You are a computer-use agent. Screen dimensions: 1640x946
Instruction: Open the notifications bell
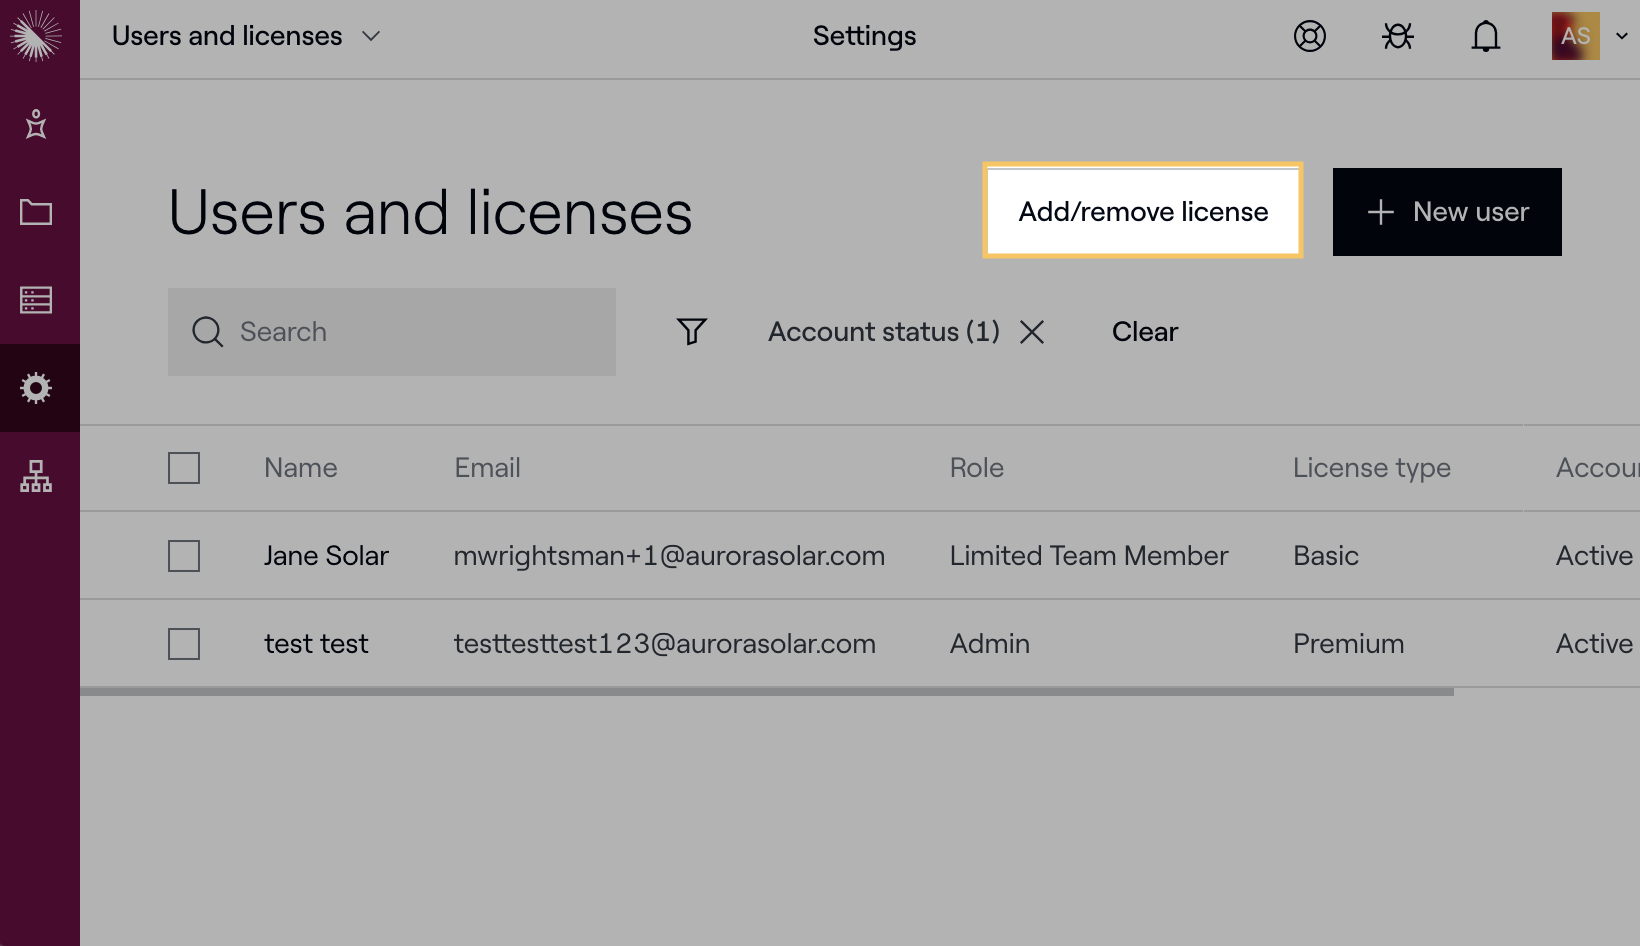1485,36
